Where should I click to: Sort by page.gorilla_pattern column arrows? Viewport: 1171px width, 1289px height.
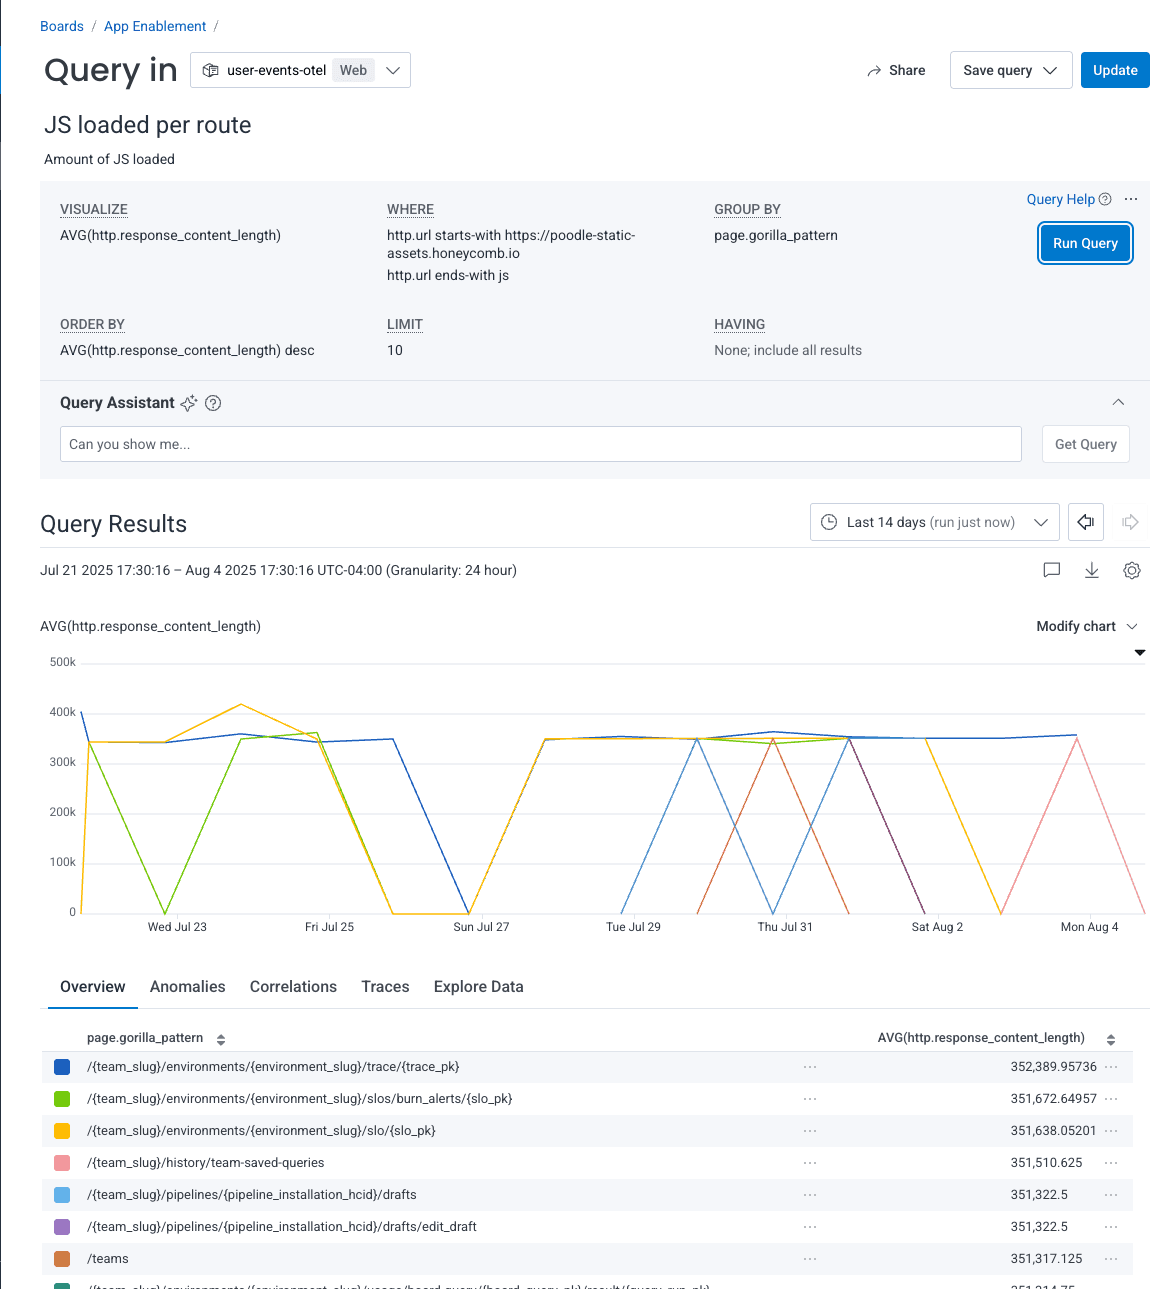[221, 1039]
